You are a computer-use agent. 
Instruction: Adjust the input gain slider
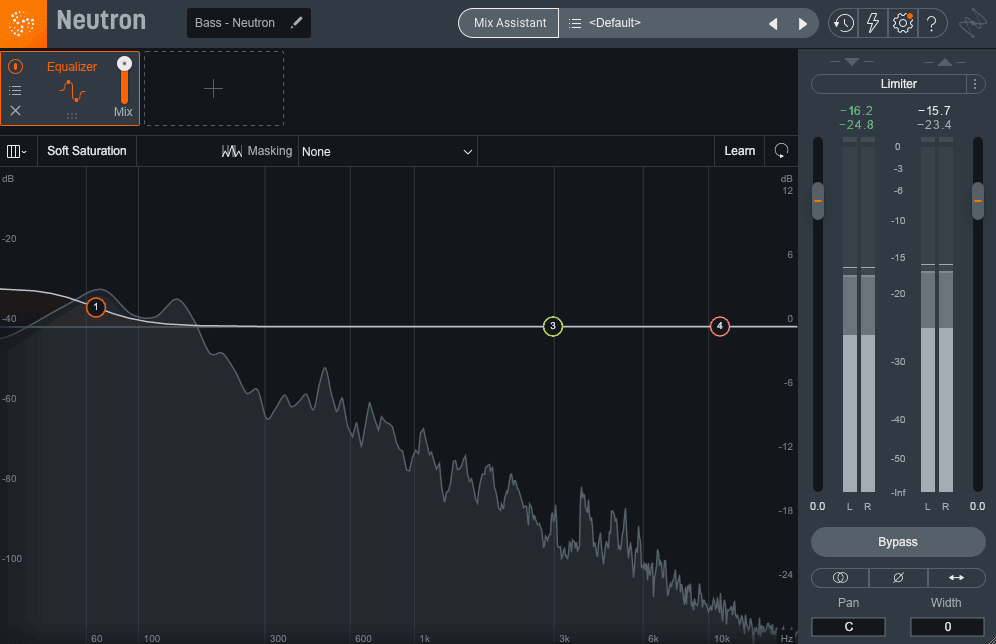[x=818, y=201]
